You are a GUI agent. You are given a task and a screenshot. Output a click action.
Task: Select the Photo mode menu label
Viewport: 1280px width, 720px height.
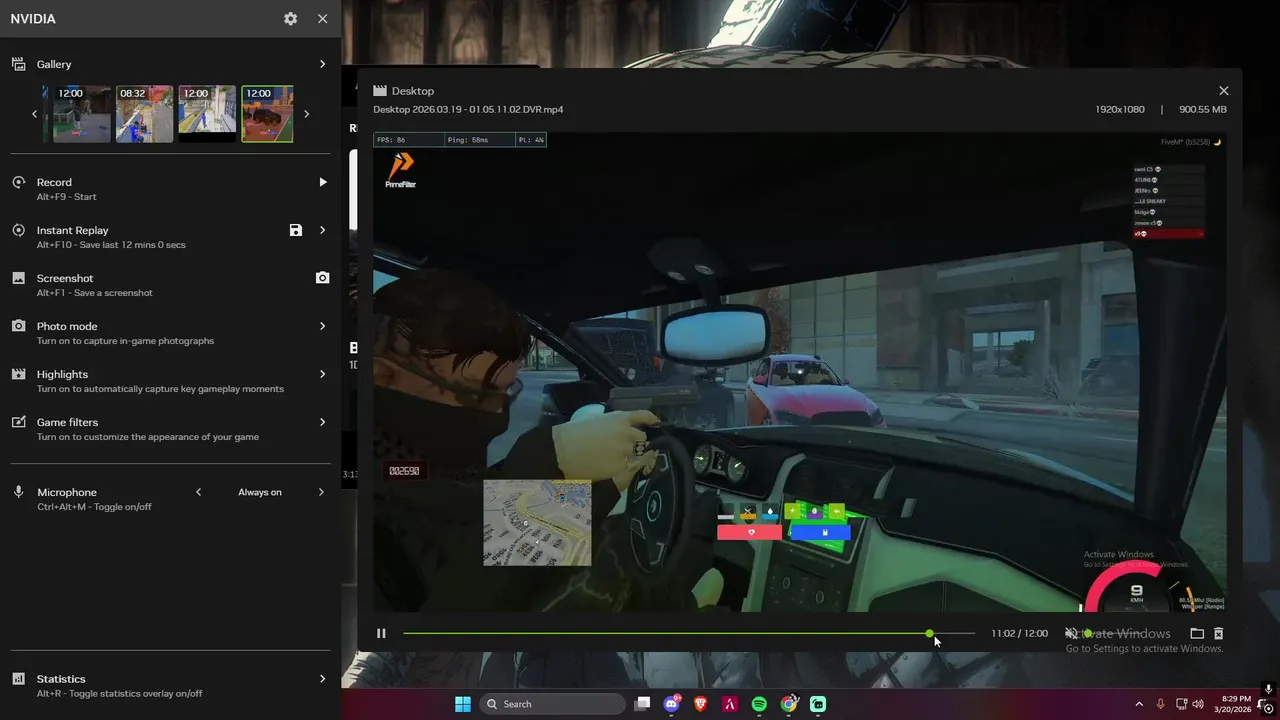[x=67, y=326]
